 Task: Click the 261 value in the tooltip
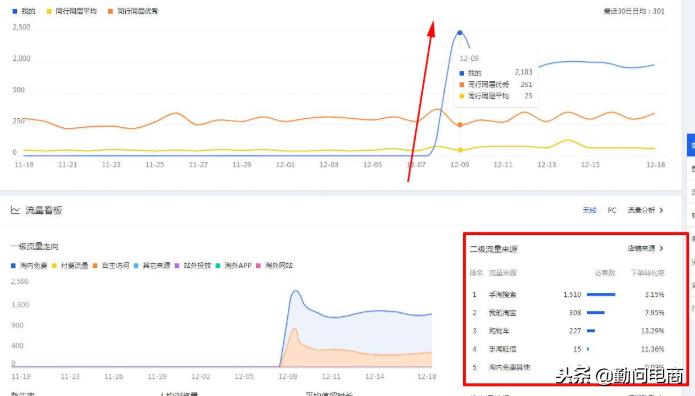click(x=526, y=84)
